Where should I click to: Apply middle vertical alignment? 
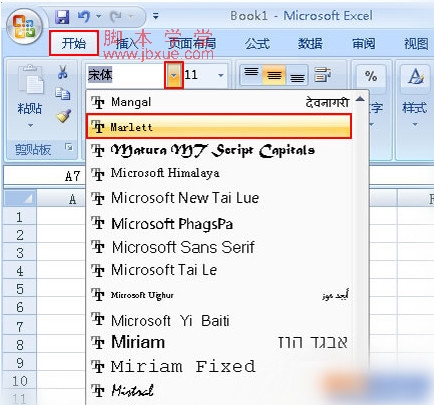point(274,75)
